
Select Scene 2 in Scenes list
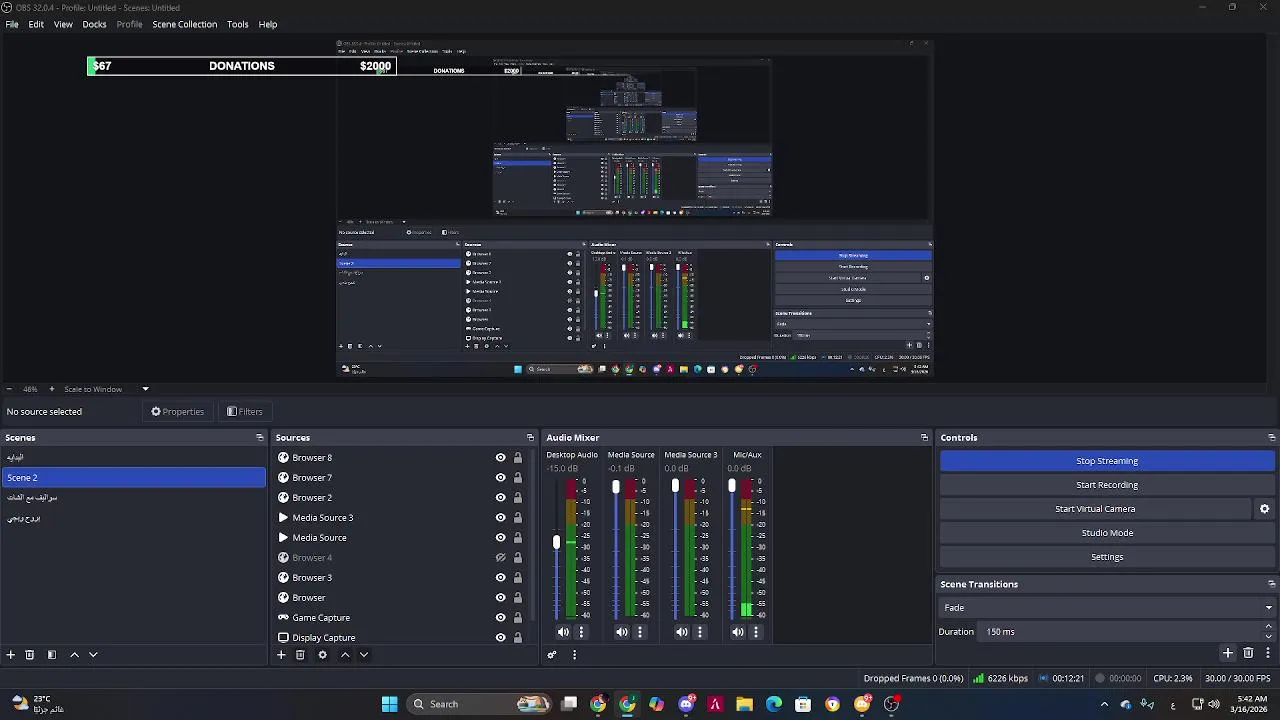tap(134, 478)
